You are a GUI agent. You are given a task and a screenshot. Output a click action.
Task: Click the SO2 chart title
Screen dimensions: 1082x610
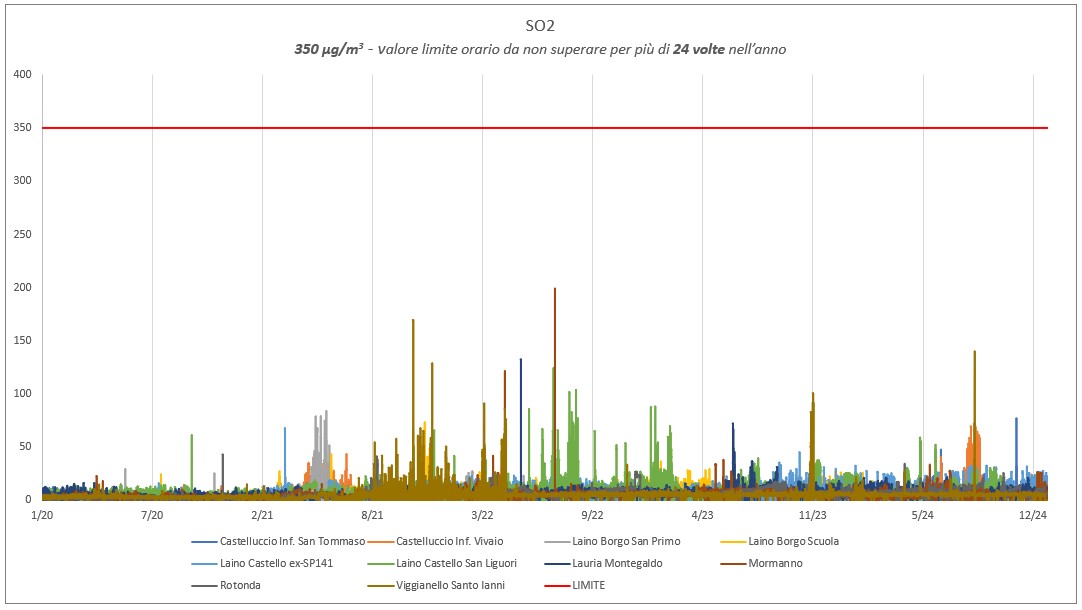pyautogui.click(x=540, y=25)
